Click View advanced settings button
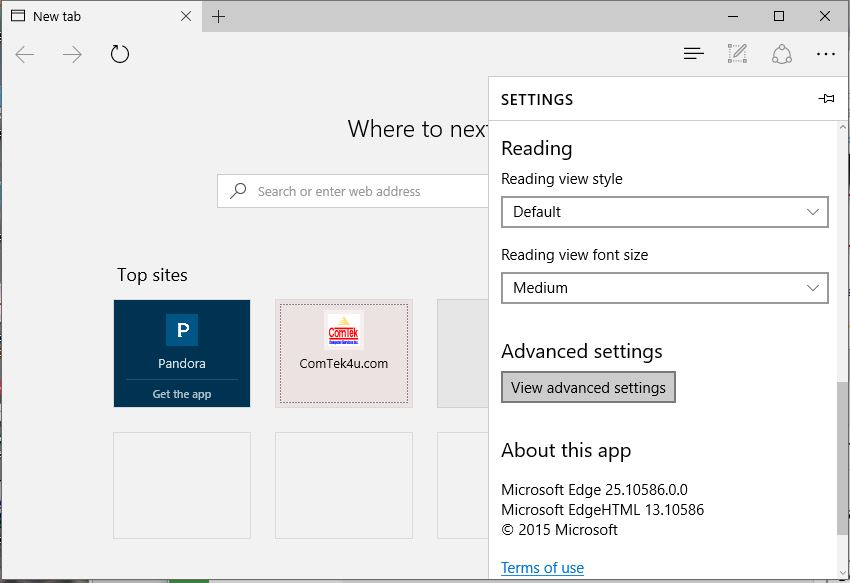850x583 pixels. pyautogui.click(x=588, y=387)
